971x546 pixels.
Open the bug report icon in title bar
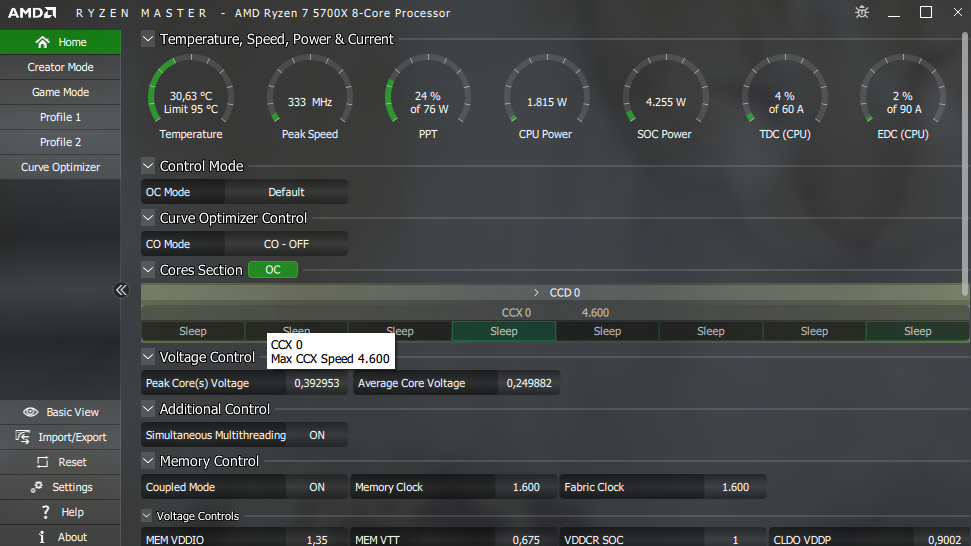[x=861, y=12]
